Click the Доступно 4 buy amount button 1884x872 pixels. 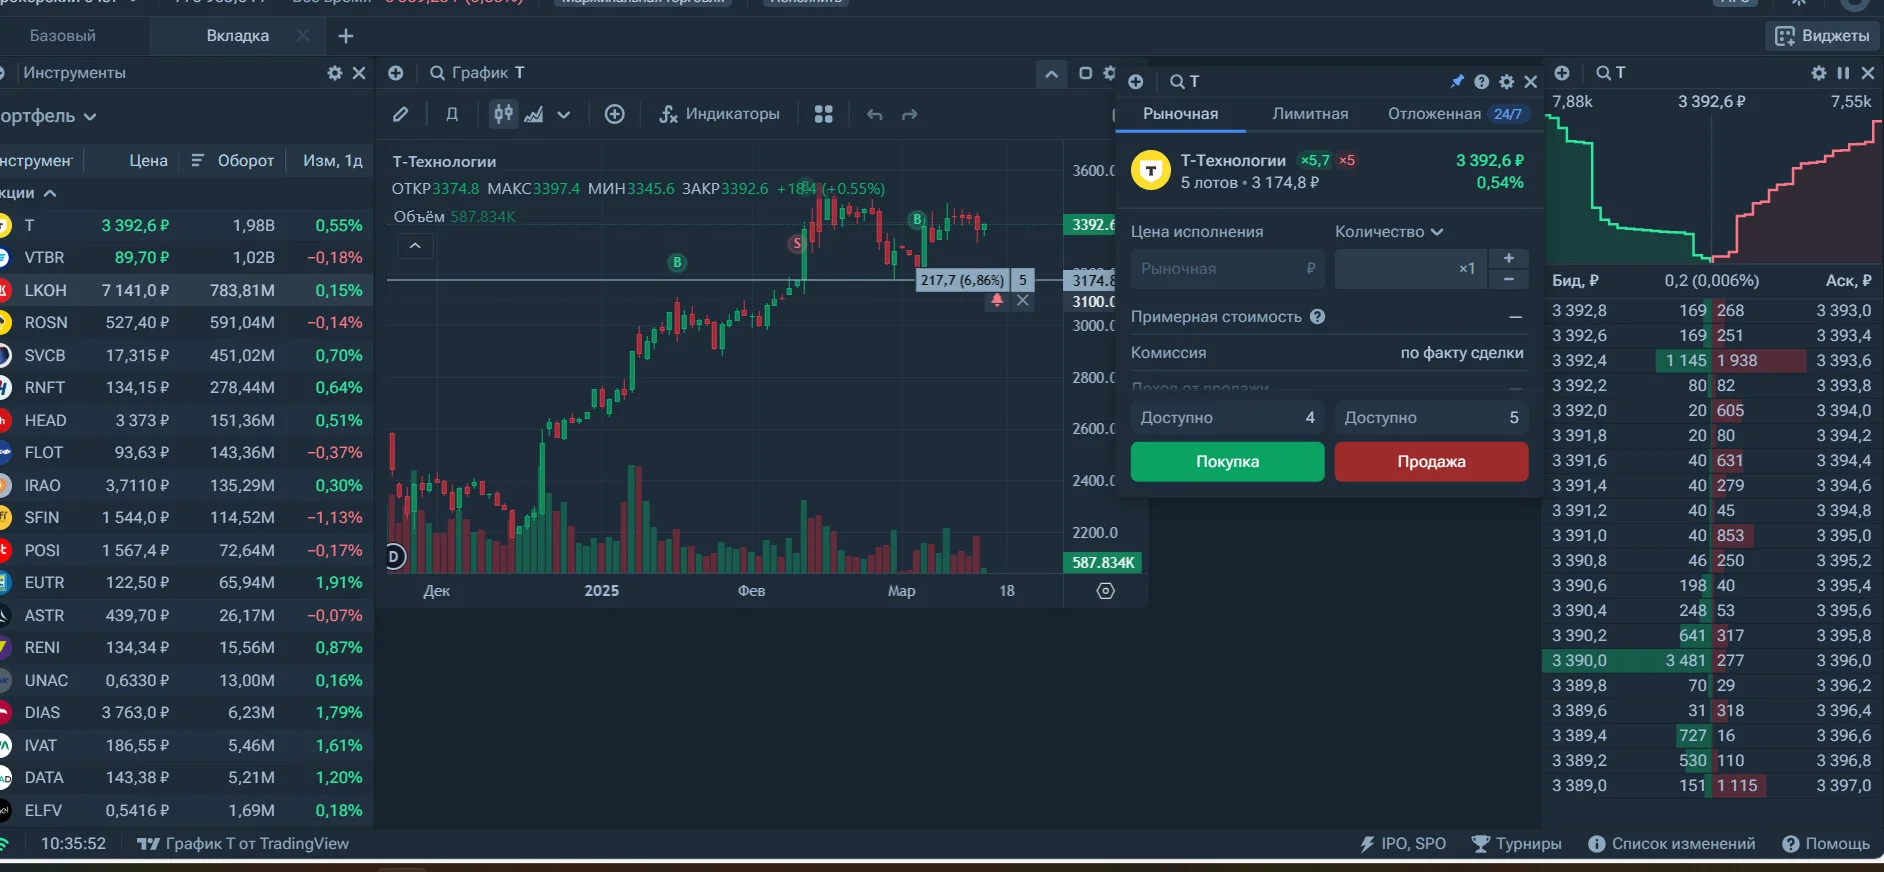[1228, 418]
